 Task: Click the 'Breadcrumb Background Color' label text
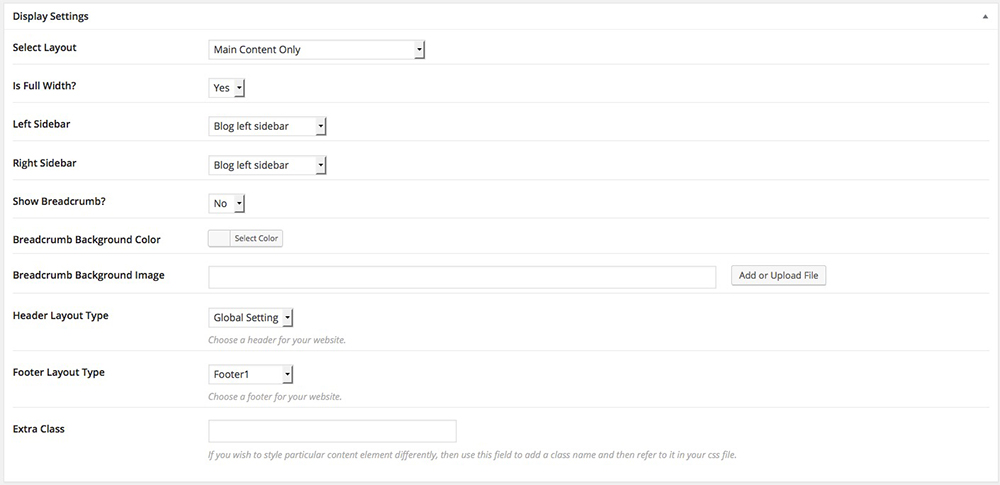[x=86, y=240]
